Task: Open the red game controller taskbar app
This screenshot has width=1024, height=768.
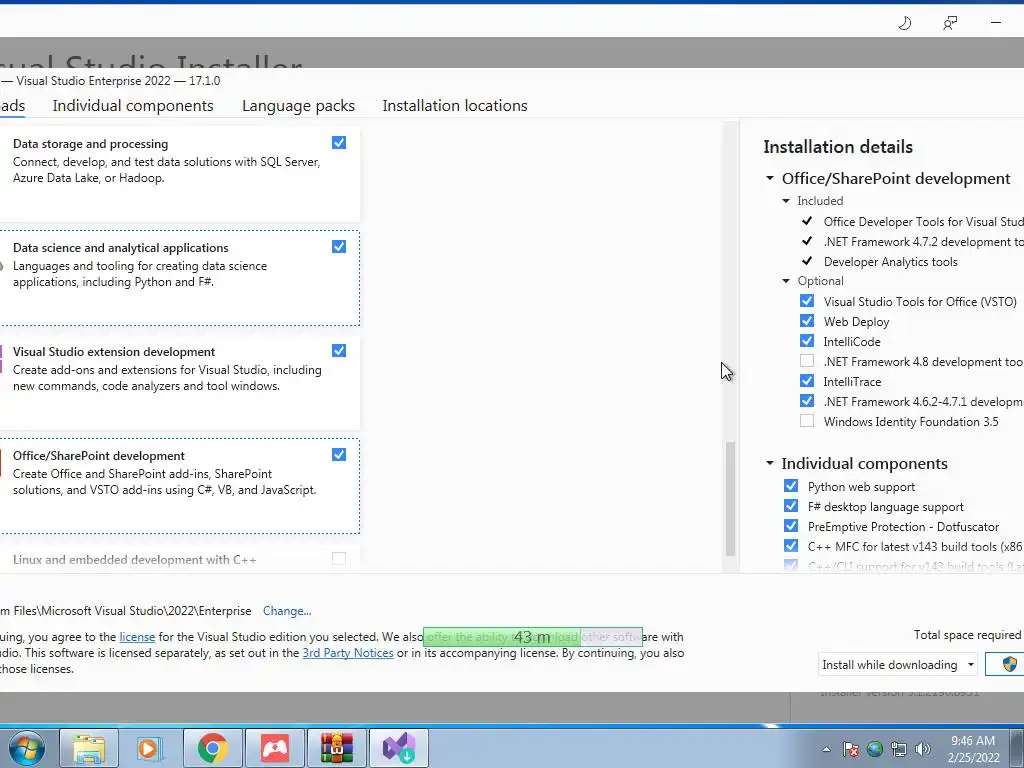Action: (275, 748)
